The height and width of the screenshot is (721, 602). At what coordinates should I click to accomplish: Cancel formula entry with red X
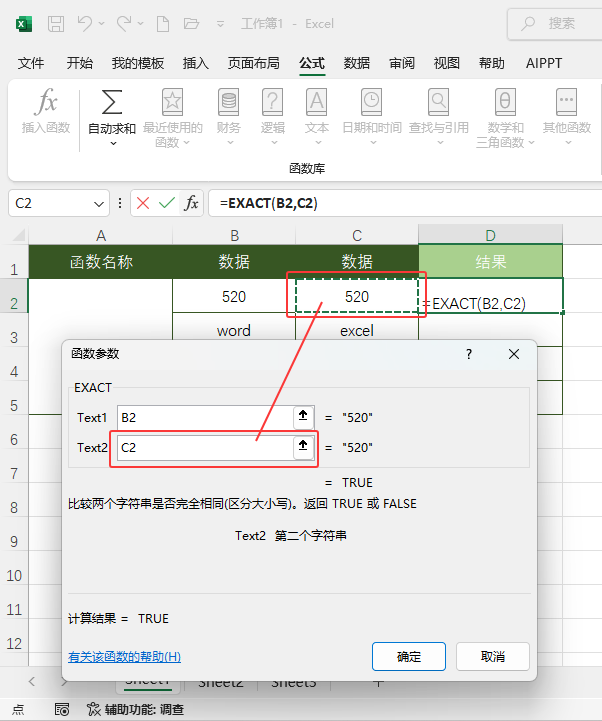point(143,203)
